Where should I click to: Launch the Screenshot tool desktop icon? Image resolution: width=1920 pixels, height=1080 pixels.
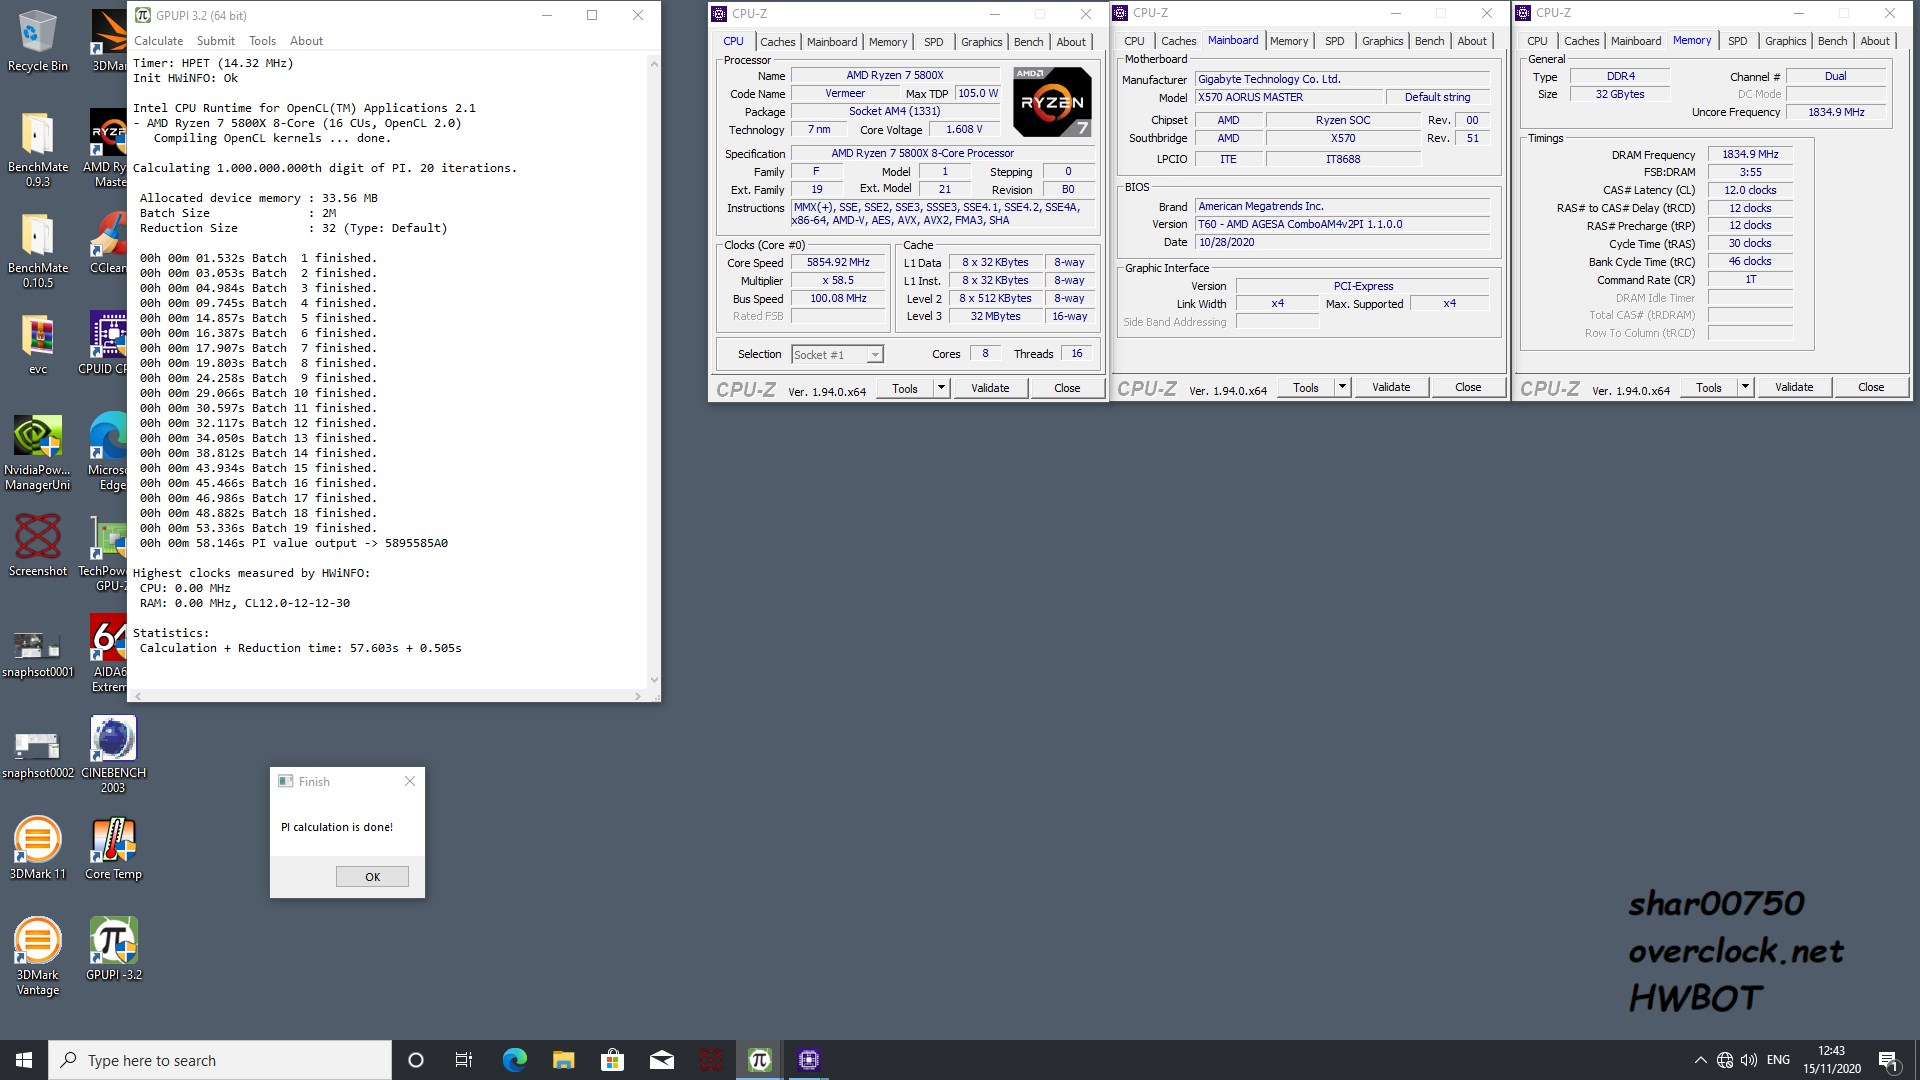(37, 546)
